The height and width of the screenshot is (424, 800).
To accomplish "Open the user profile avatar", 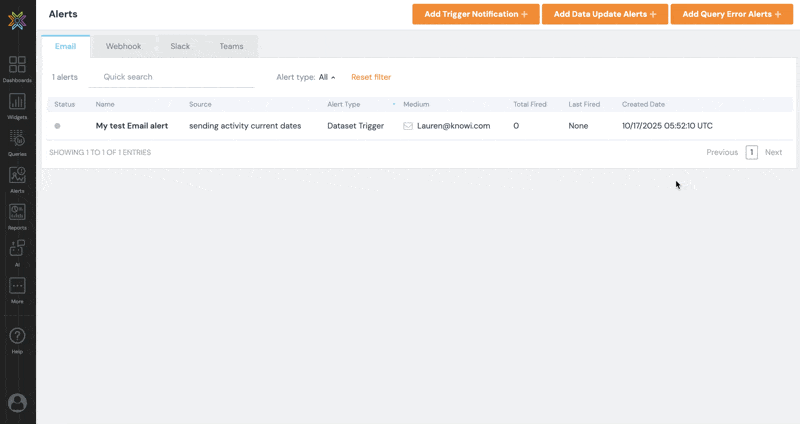I will point(17,402).
